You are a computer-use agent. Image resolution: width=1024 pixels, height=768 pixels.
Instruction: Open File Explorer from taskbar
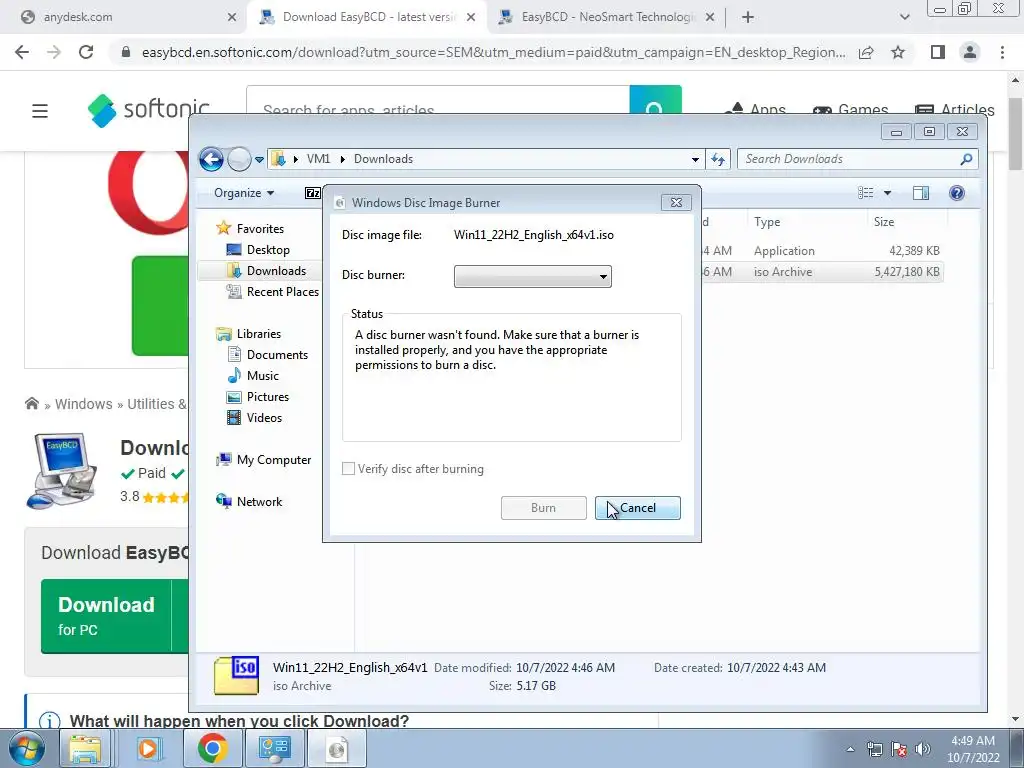[x=86, y=748]
